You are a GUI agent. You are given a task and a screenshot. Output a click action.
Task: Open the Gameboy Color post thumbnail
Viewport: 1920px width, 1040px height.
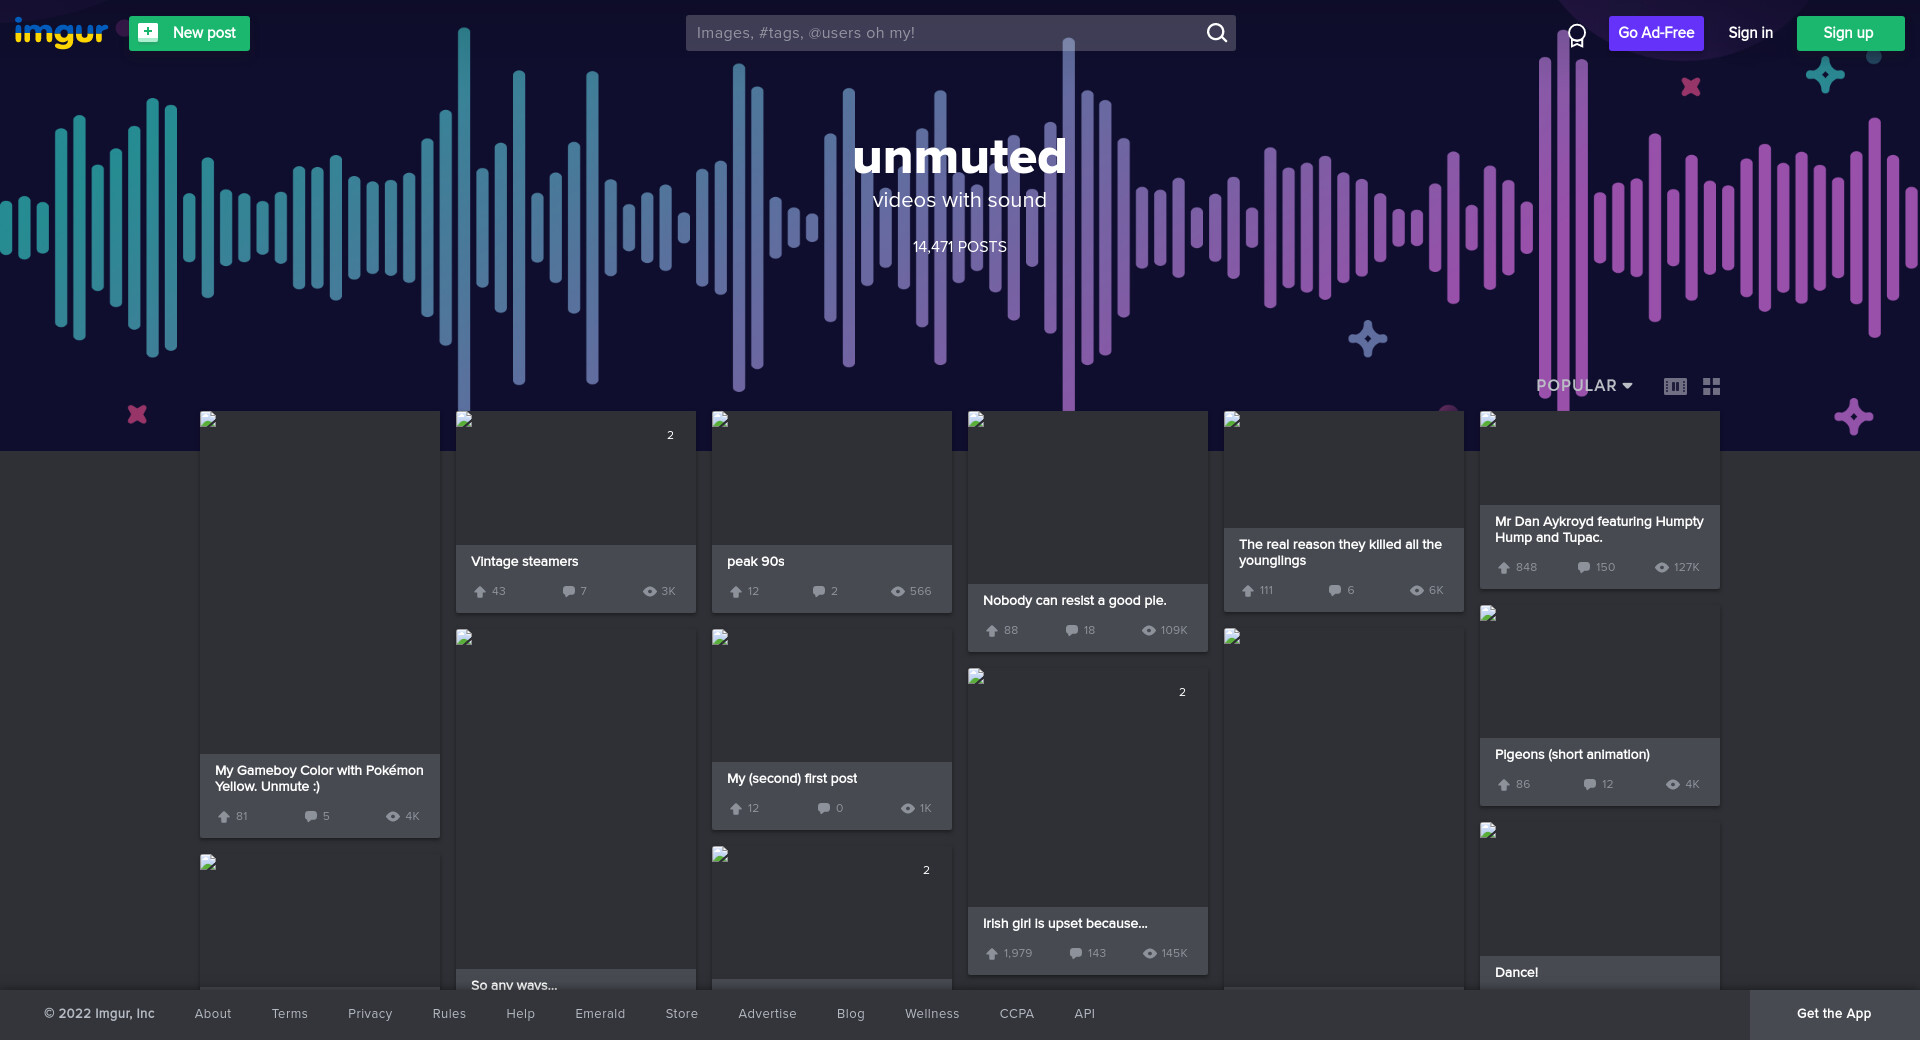320,582
